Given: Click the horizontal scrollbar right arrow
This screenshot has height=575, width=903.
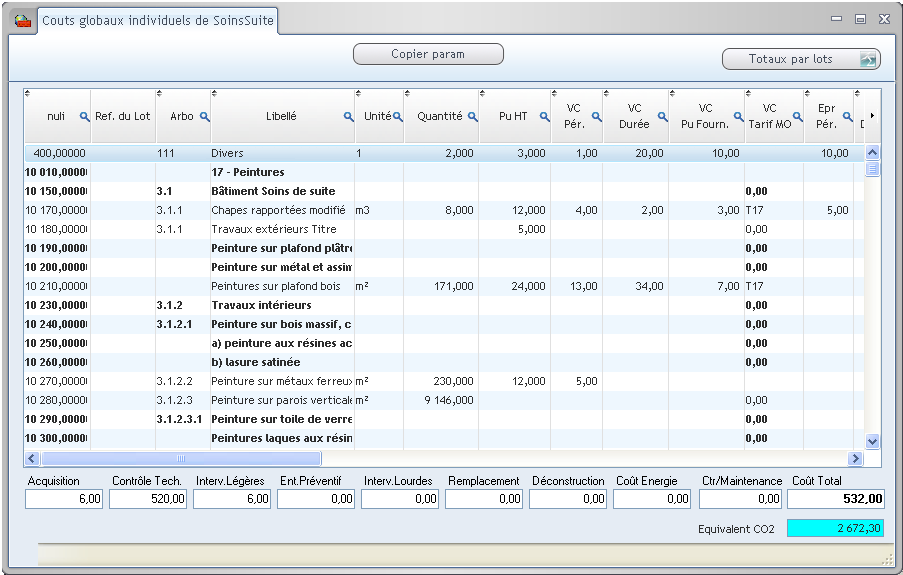Looking at the screenshot, I should pyautogui.click(x=855, y=459).
